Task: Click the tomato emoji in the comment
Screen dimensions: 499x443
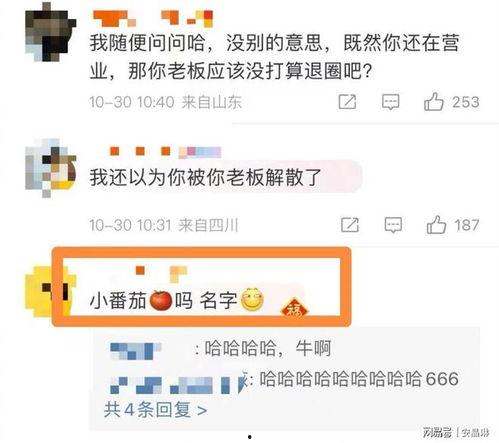Action: click(161, 300)
